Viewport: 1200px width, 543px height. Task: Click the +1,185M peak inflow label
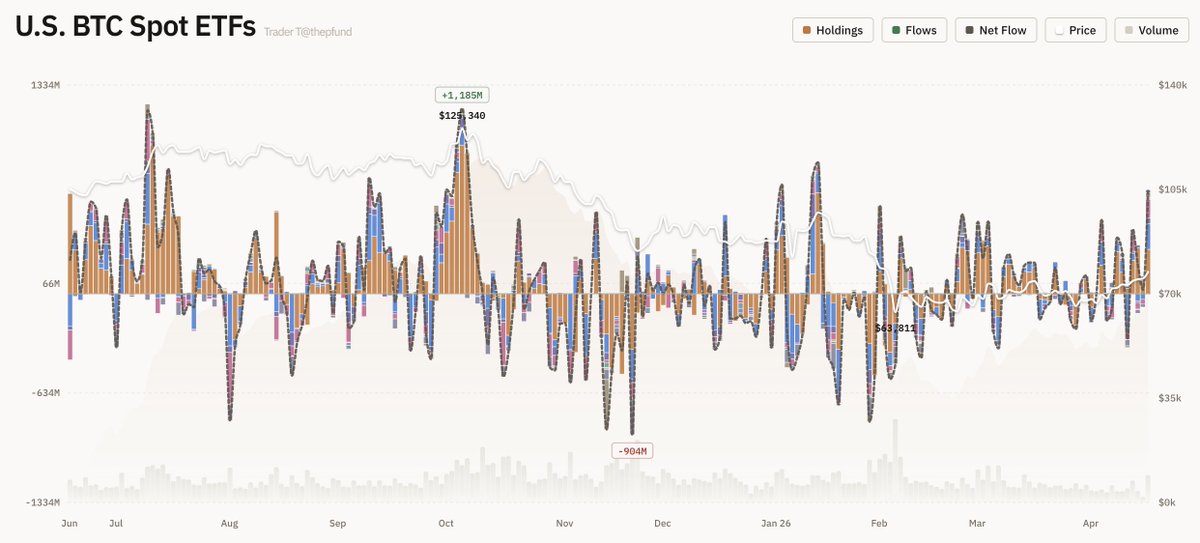462,96
